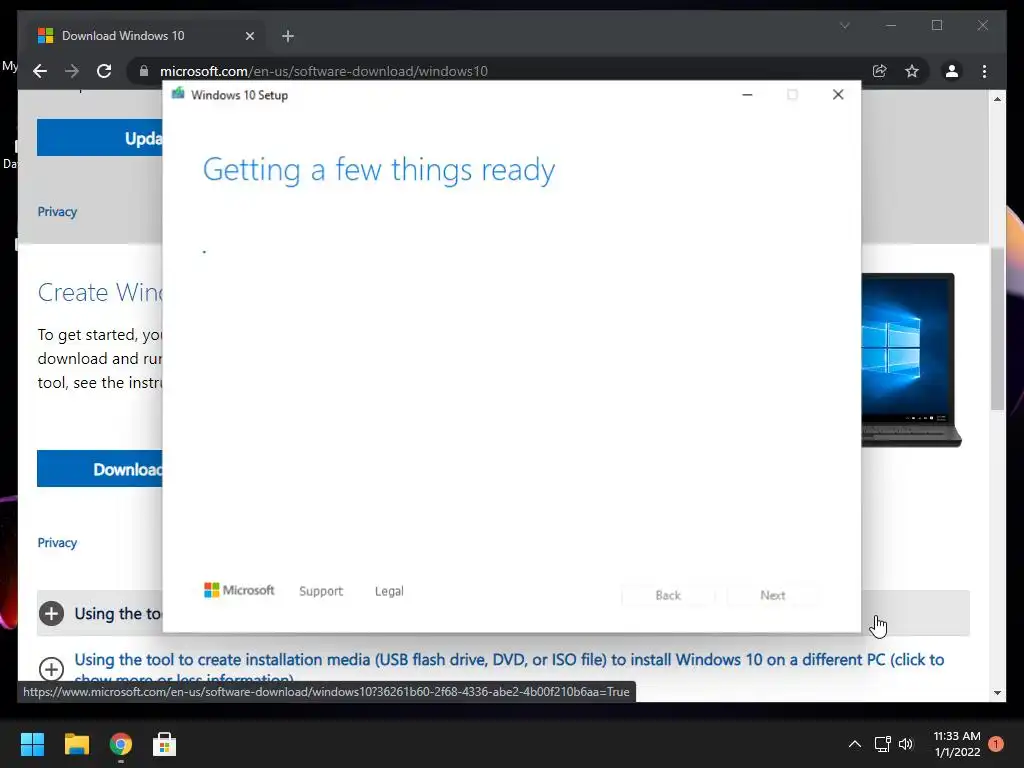Click the Update now blue button
The image size is (1024, 768).
(99, 138)
